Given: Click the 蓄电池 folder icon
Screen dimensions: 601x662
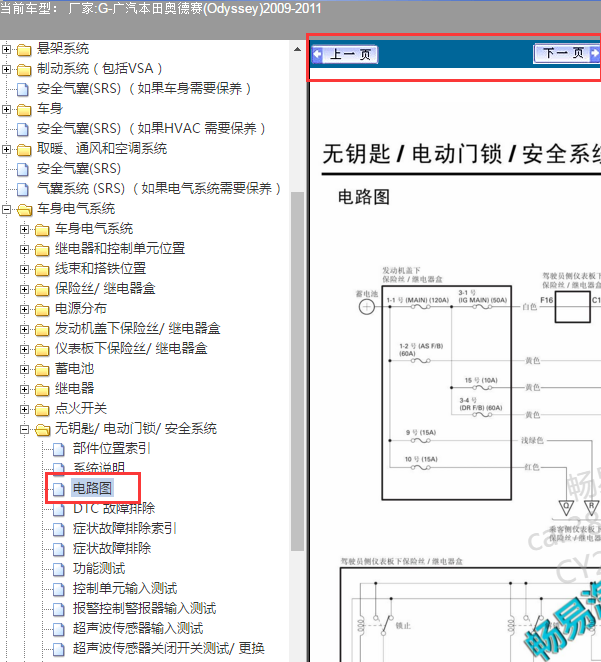Looking at the screenshot, I should (x=42, y=370).
